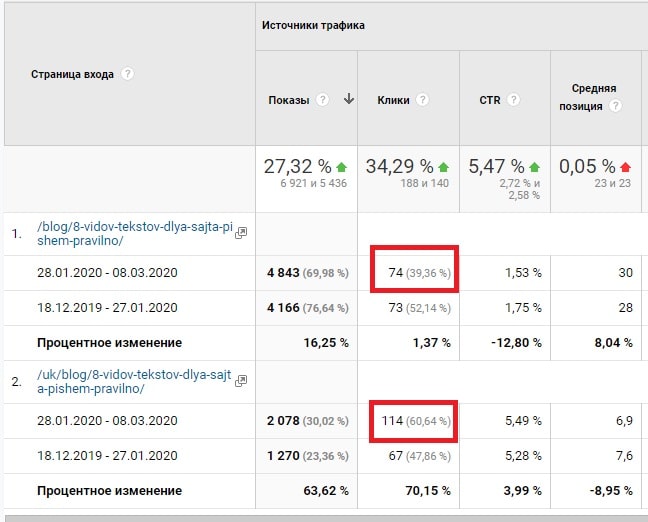Sort by Показы column header
The image size is (648, 522).
click(x=289, y=100)
